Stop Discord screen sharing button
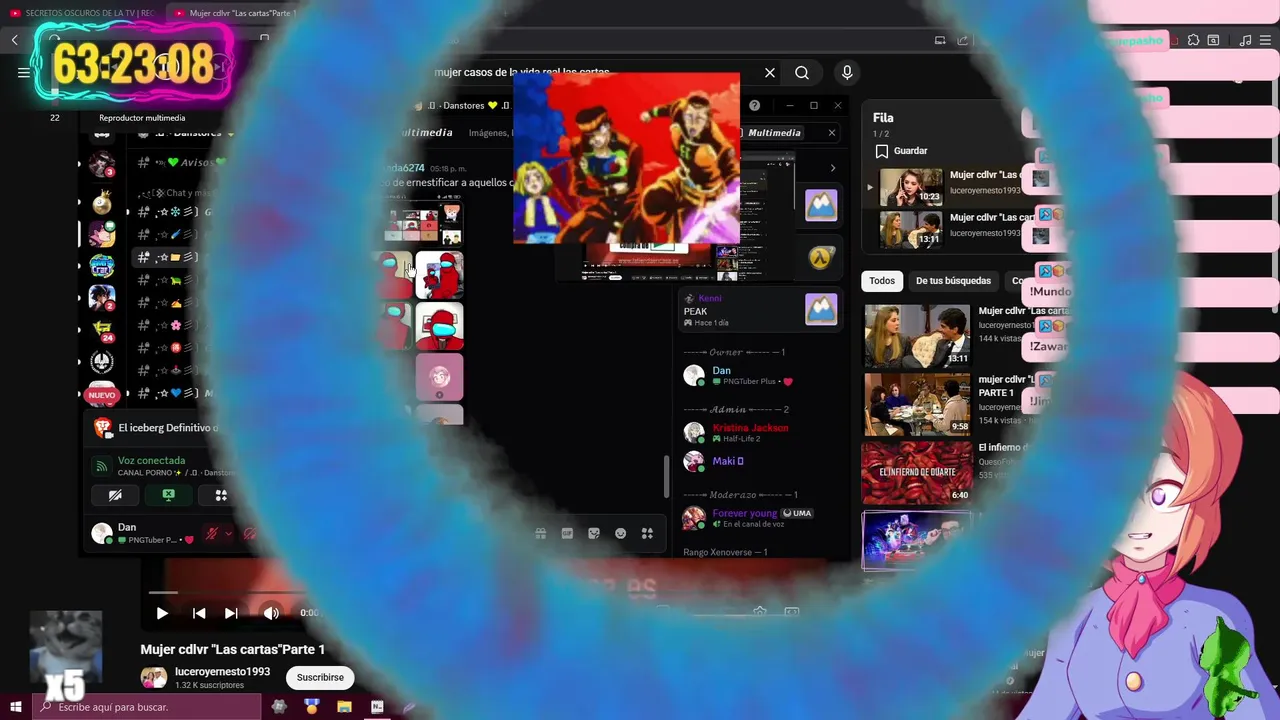Viewport: 1280px width, 720px height. pos(168,495)
